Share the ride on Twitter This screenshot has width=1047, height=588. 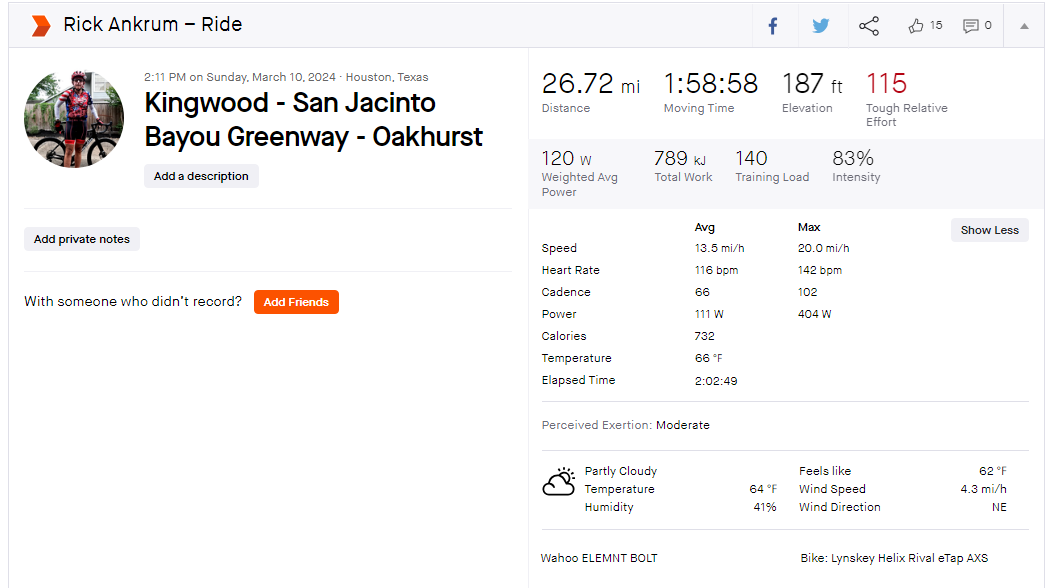coord(821,26)
